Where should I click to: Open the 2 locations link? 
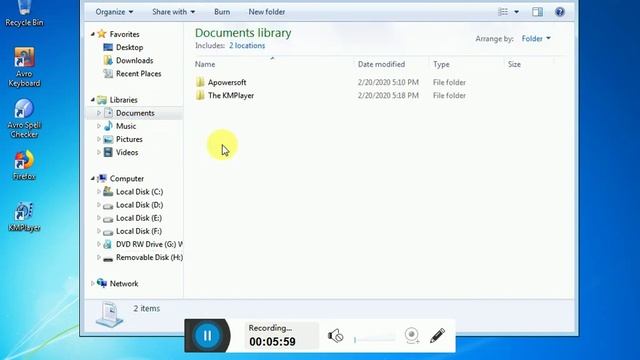(247, 45)
